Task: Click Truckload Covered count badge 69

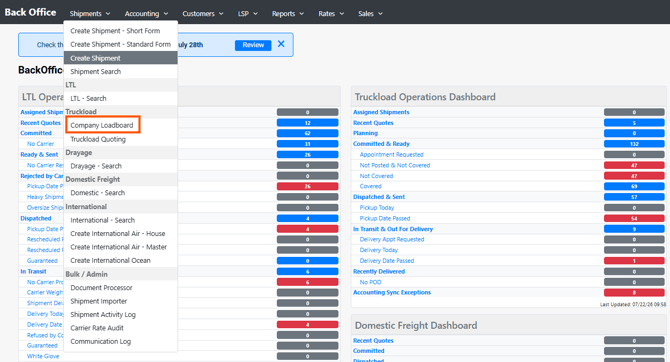Action: (634, 186)
